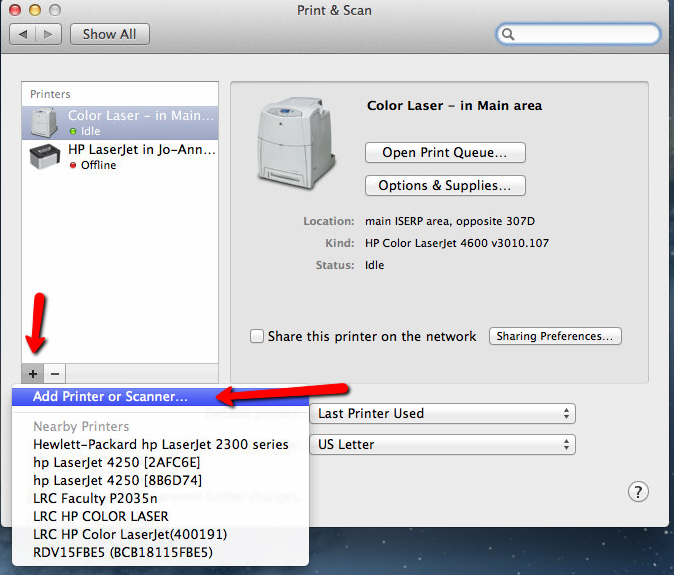This screenshot has width=674, height=575.
Task: Click the Nearby Printers header label
Action: pyautogui.click(x=81, y=426)
